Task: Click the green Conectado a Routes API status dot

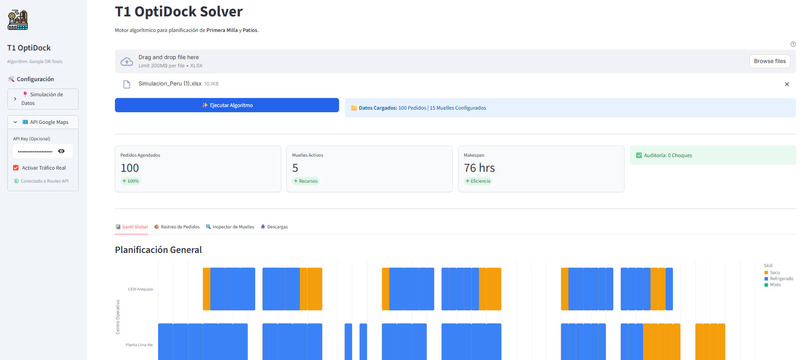Action: [16, 181]
